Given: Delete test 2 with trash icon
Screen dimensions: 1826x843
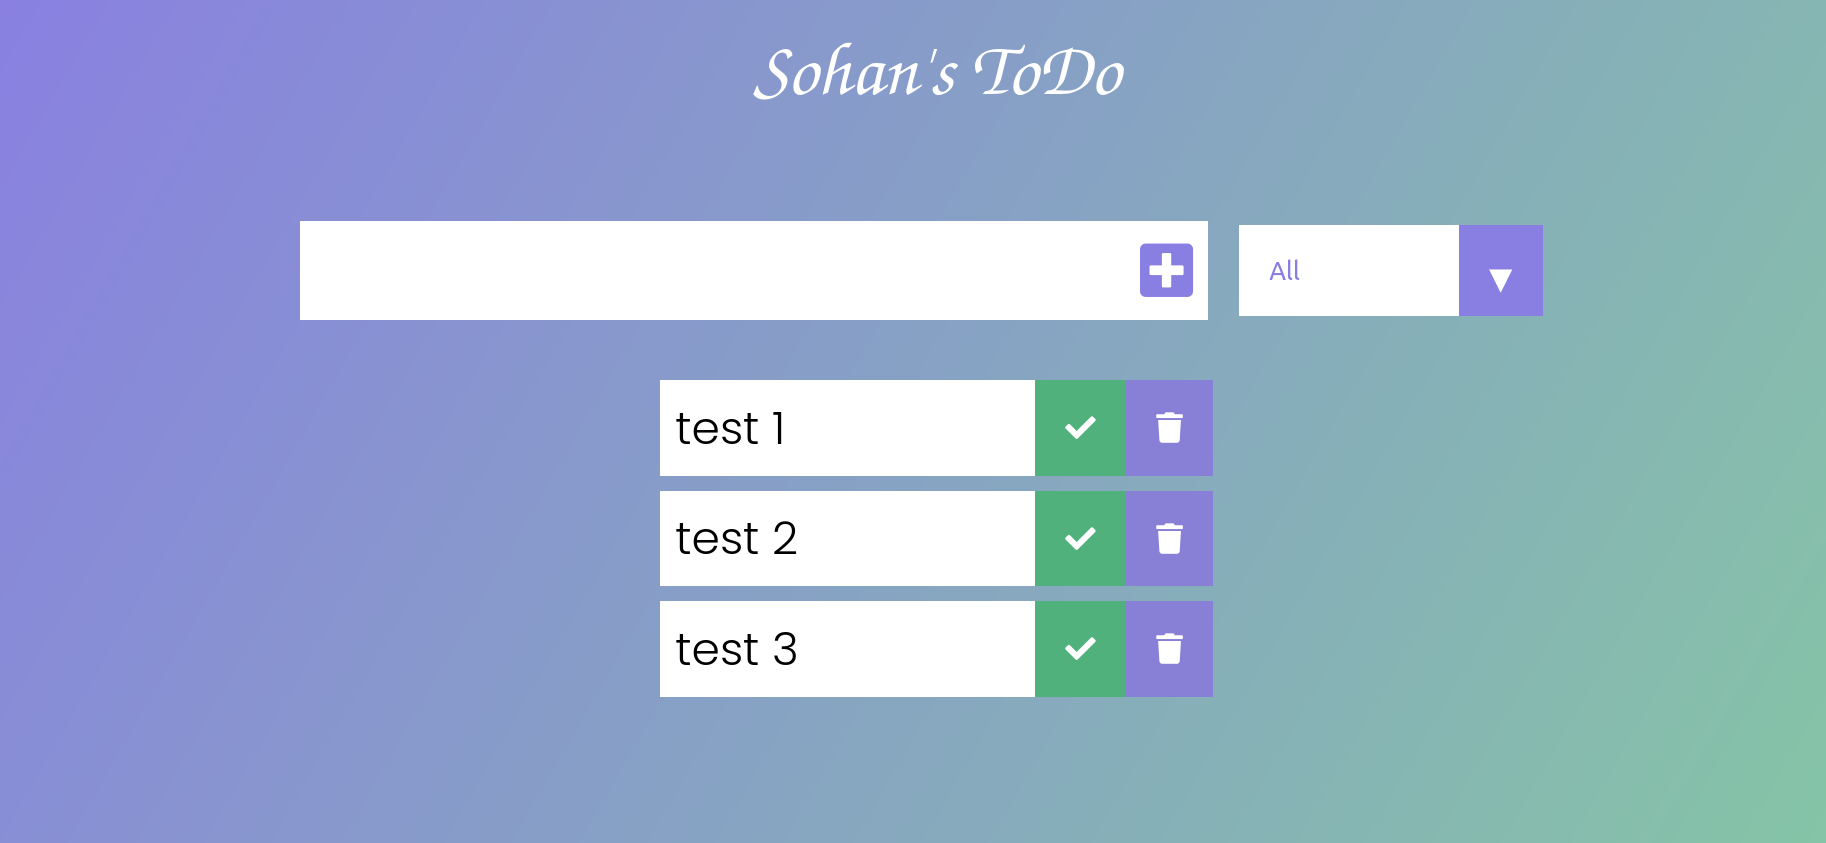Looking at the screenshot, I should [1169, 539].
